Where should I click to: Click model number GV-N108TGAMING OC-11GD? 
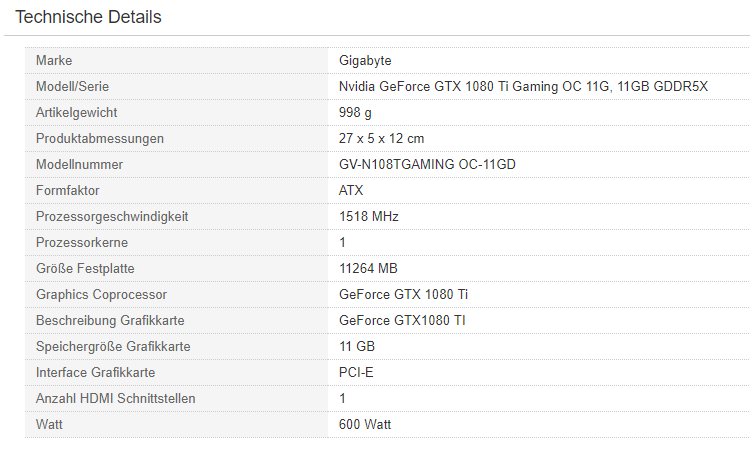427,164
